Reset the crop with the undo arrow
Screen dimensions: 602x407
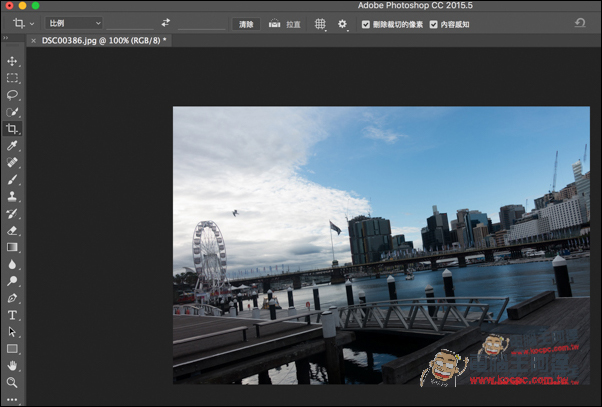pos(580,23)
